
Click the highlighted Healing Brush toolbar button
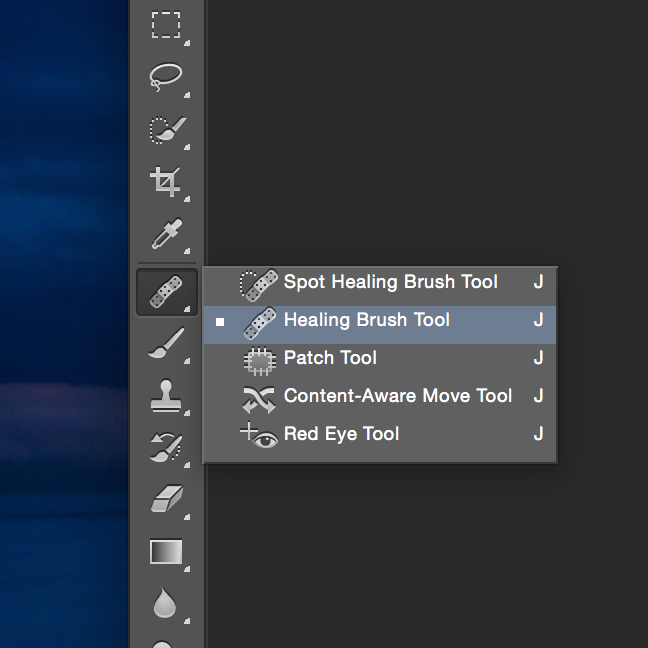tap(166, 291)
